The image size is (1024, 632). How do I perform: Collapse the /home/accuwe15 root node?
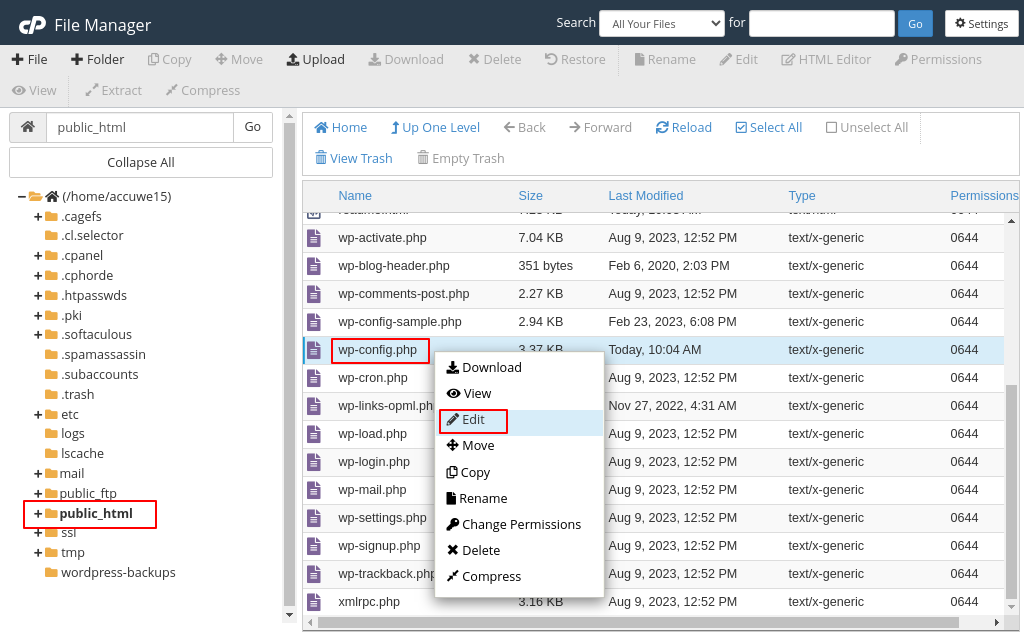(22, 197)
